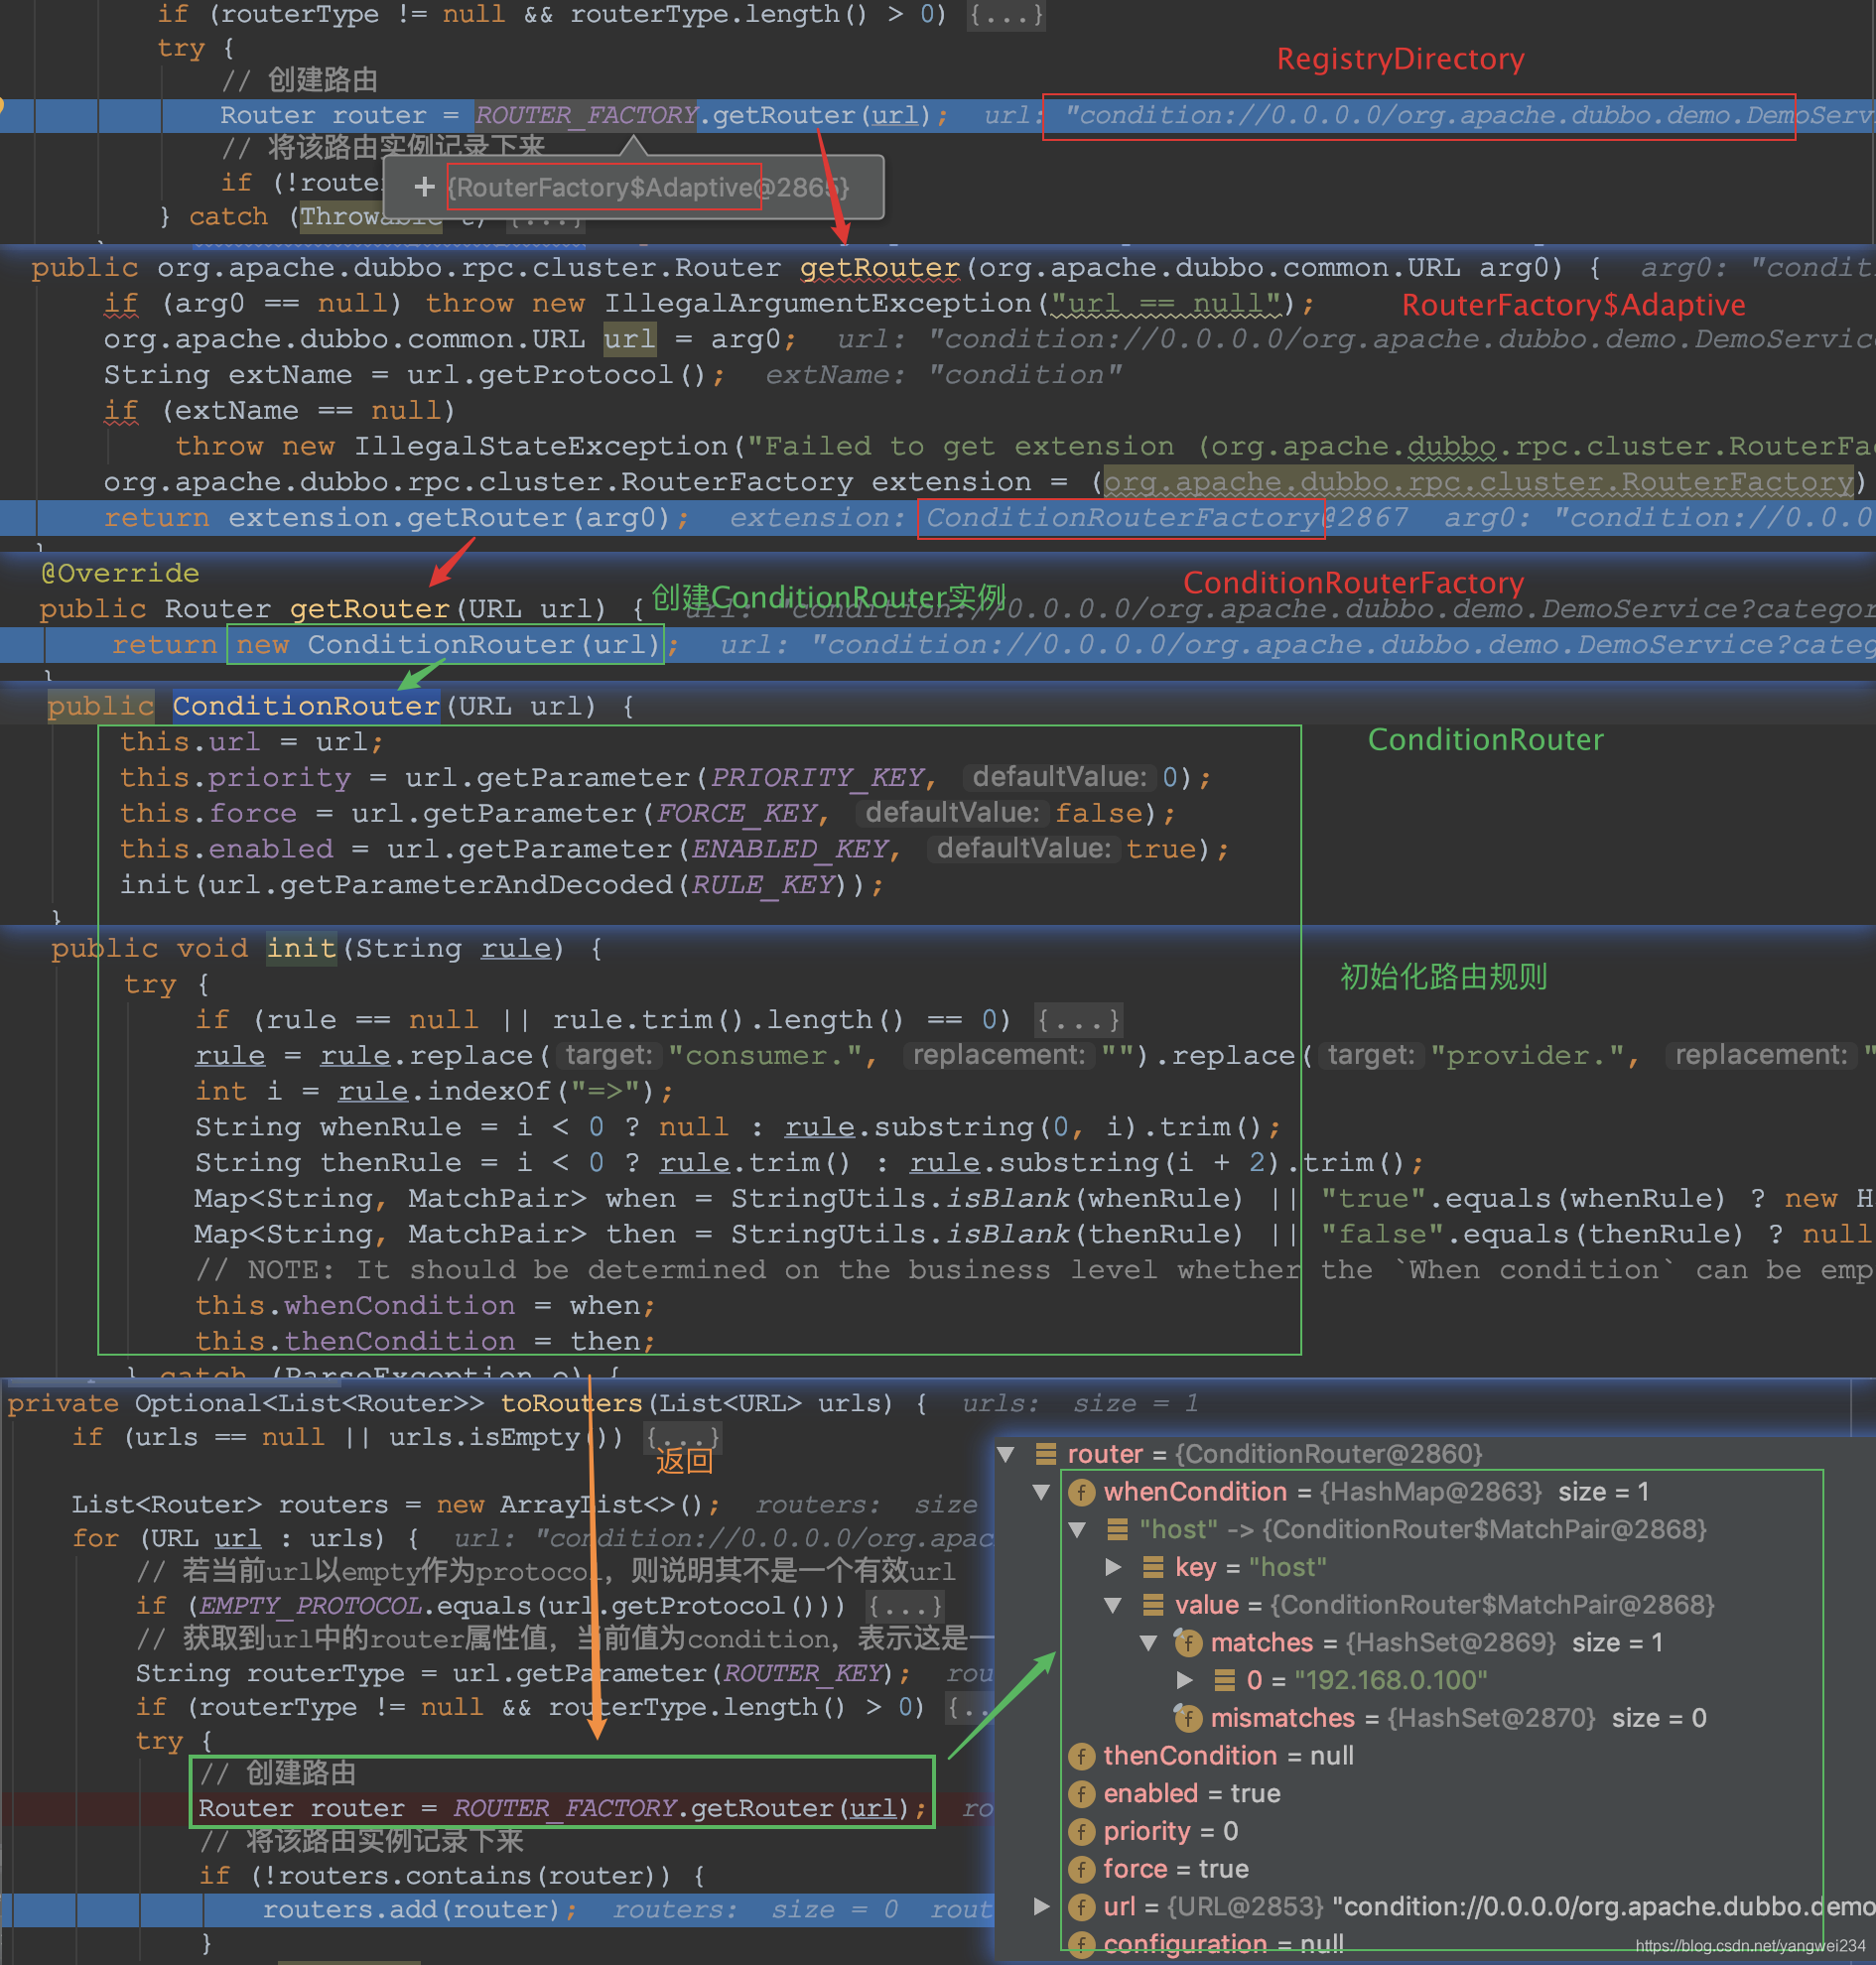This screenshot has width=1876, height=1965.
Task: Click getRouter method name in RouterFactory$Adaptive
Action: (880, 268)
